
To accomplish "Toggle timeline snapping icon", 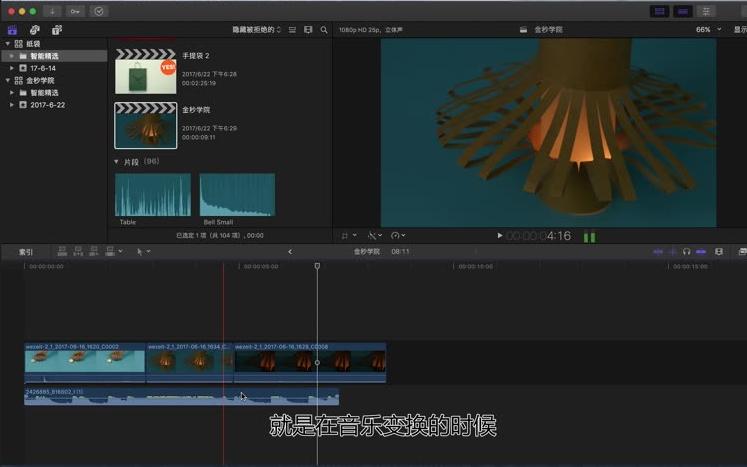I will pos(701,252).
